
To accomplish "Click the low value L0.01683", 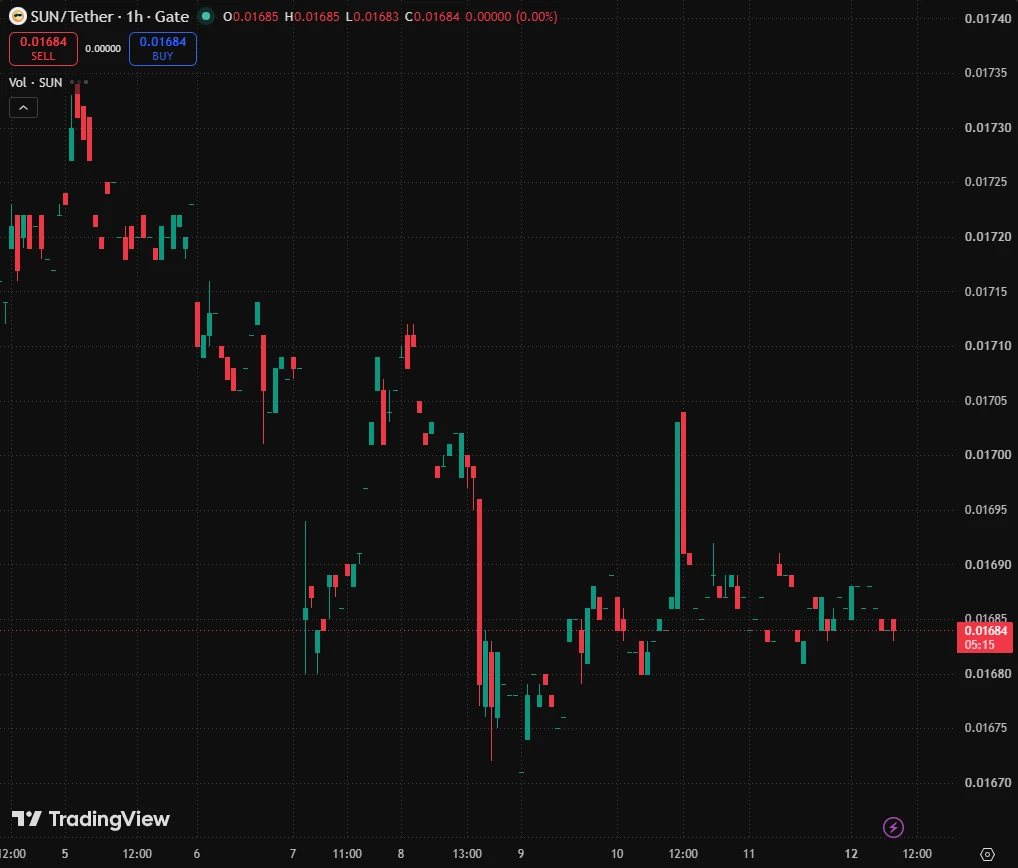I will [372, 17].
